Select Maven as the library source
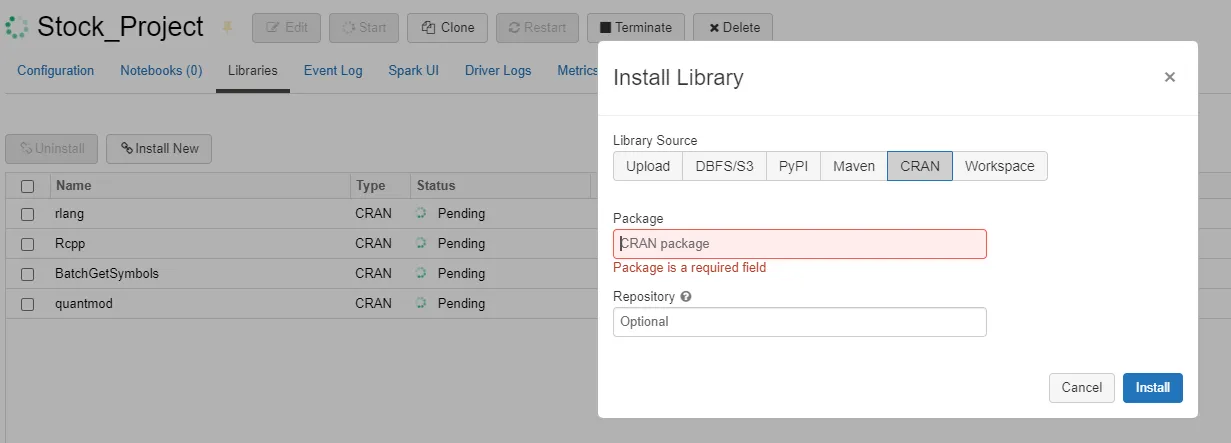The height and width of the screenshot is (443, 1231). 854,166
